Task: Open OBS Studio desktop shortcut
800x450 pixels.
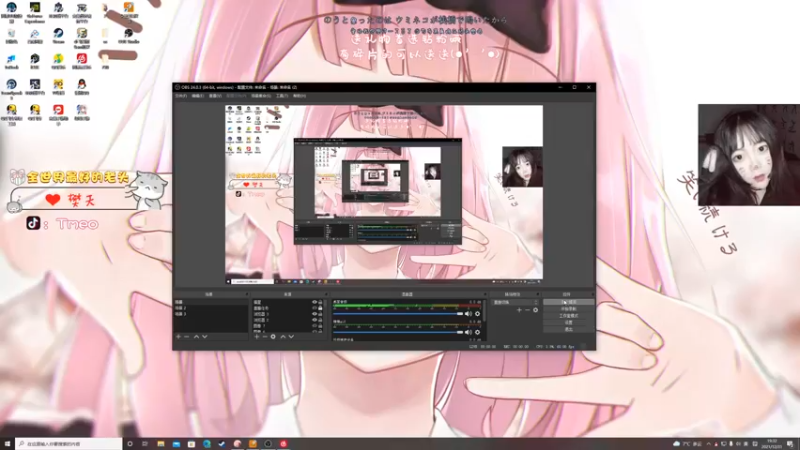Action: tap(129, 36)
